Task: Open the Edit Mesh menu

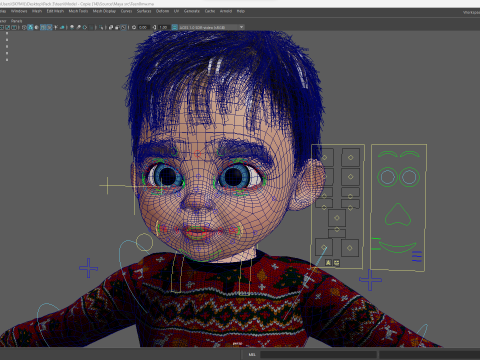Action: (55, 11)
